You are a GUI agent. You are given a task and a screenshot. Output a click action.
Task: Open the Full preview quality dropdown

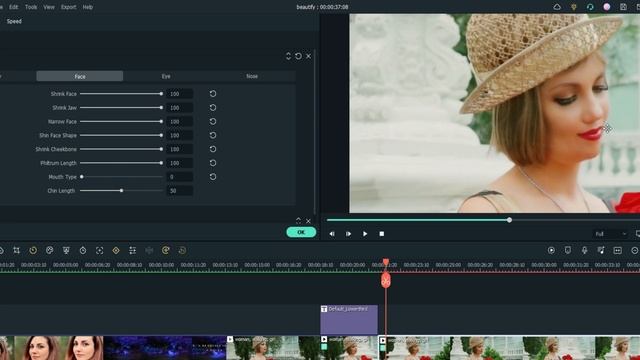coord(611,234)
